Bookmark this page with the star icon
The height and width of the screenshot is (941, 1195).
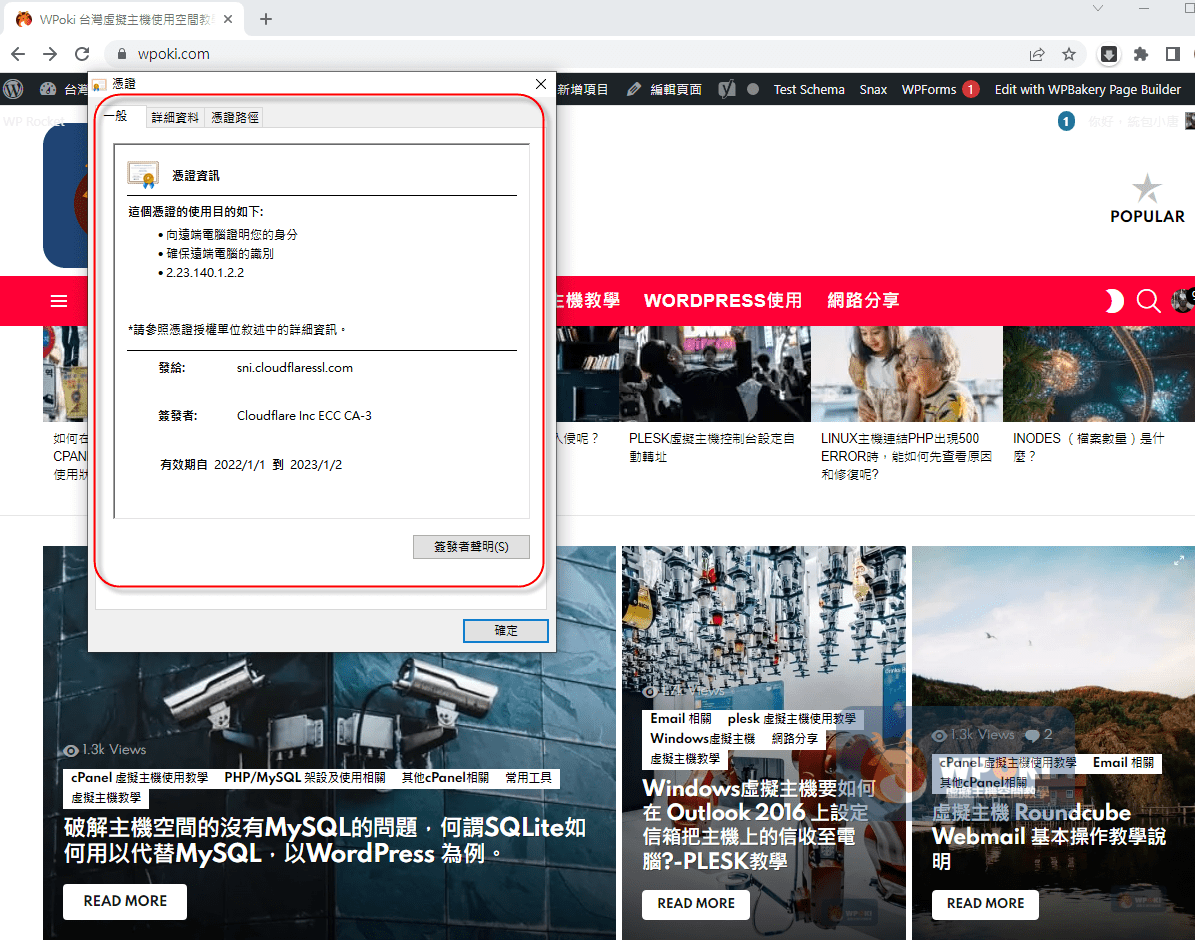click(x=1069, y=54)
